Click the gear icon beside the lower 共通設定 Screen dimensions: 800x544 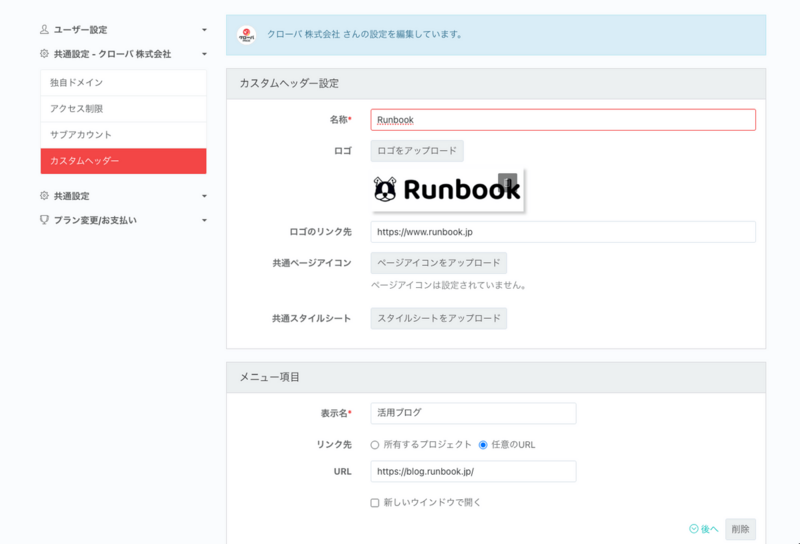click(x=44, y=195)
